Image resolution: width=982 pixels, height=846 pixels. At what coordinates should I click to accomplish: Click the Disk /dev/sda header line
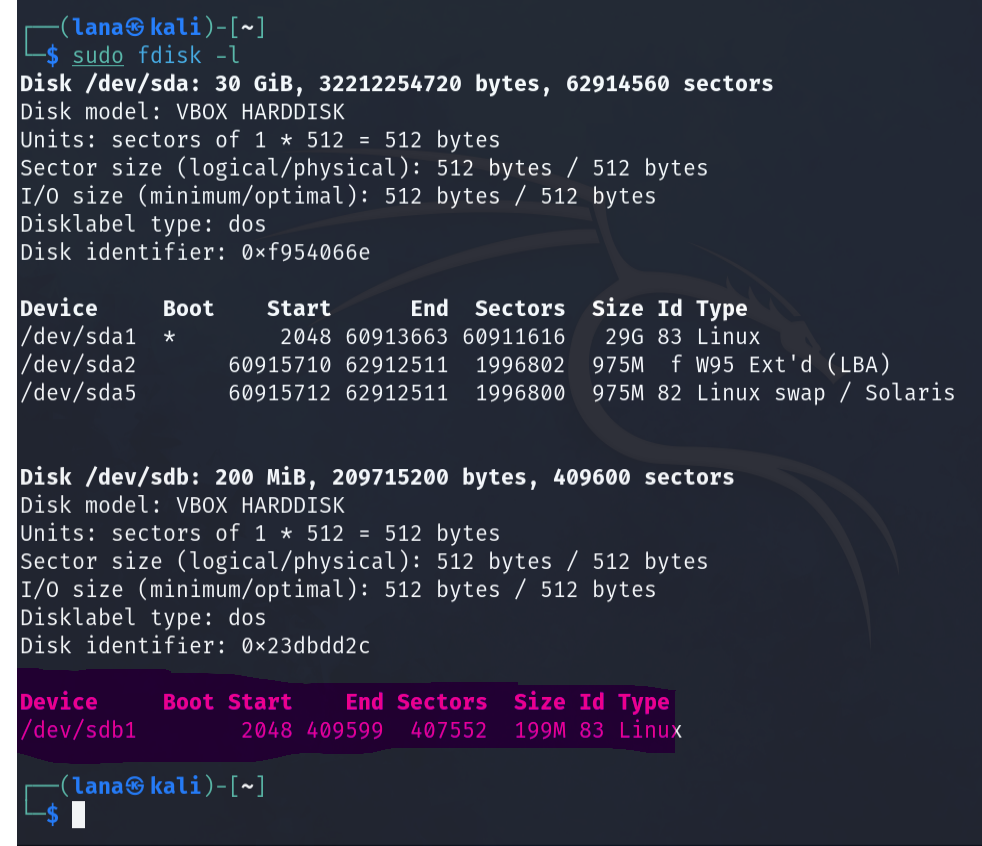point(396,83)
